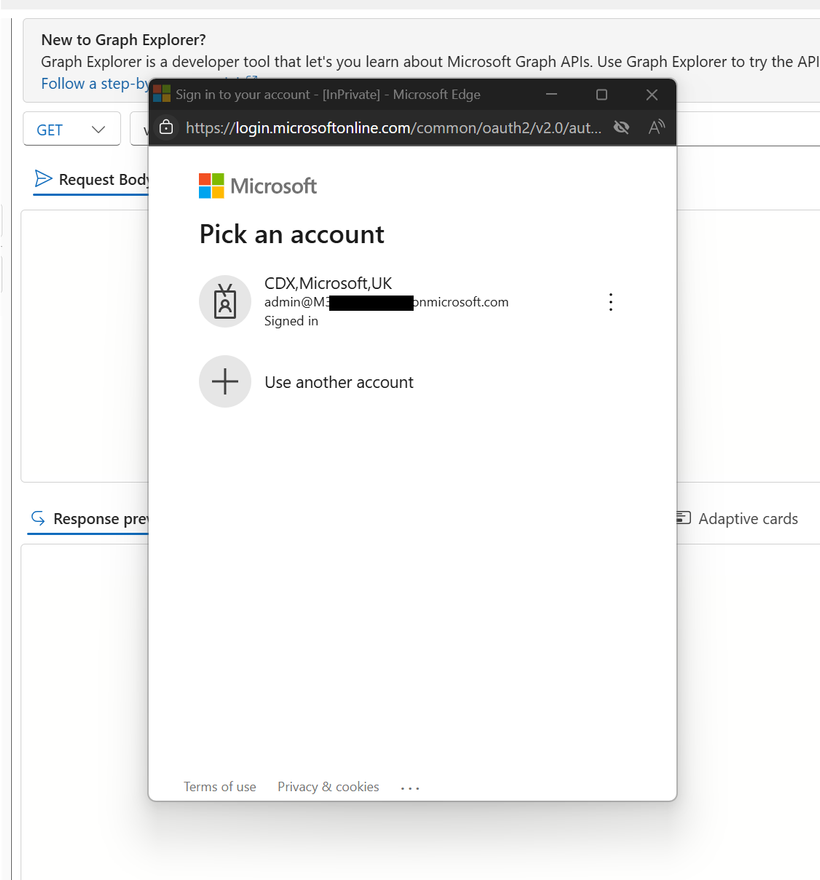The width and height of the screenshot is (820, 880).
Task: Open Terms of use link
Action: [219, 787]
